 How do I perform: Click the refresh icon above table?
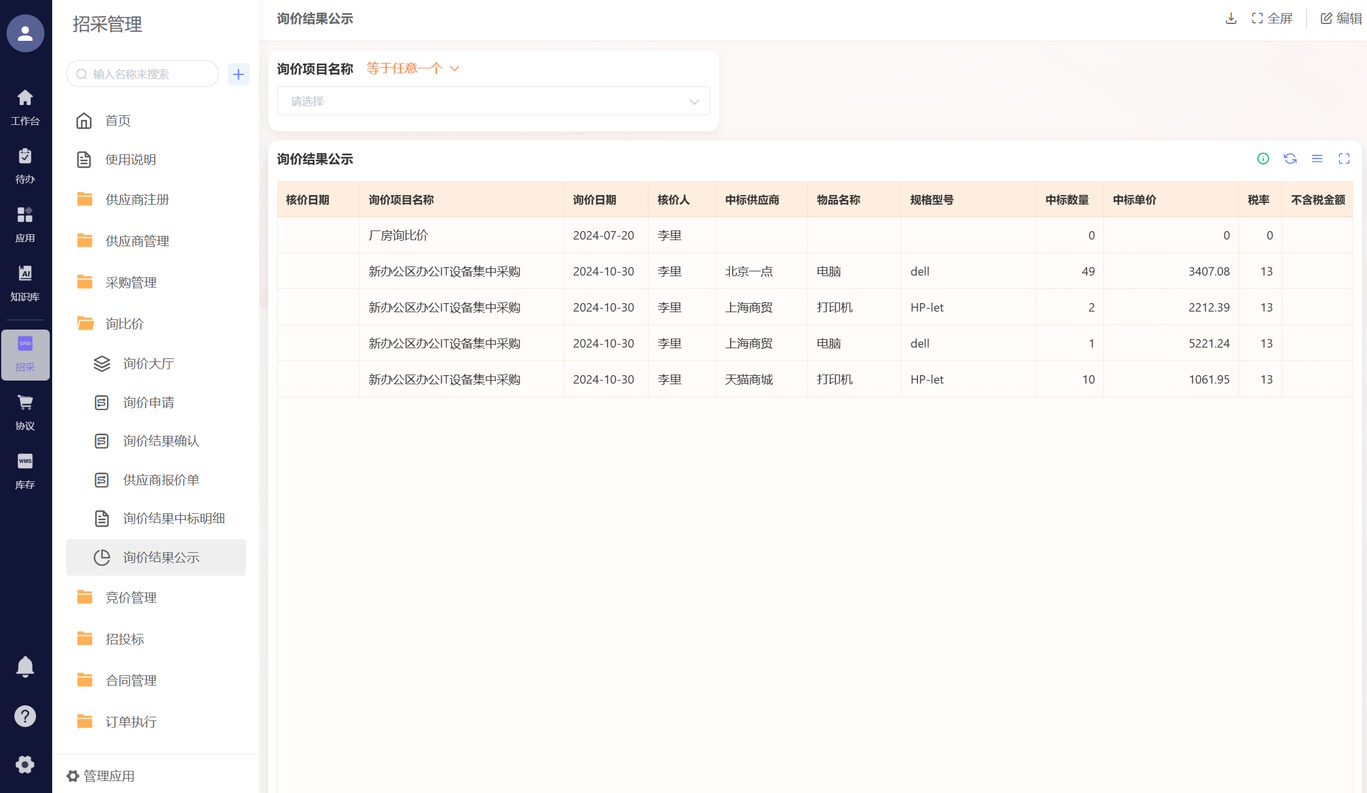pos(1290,159)
